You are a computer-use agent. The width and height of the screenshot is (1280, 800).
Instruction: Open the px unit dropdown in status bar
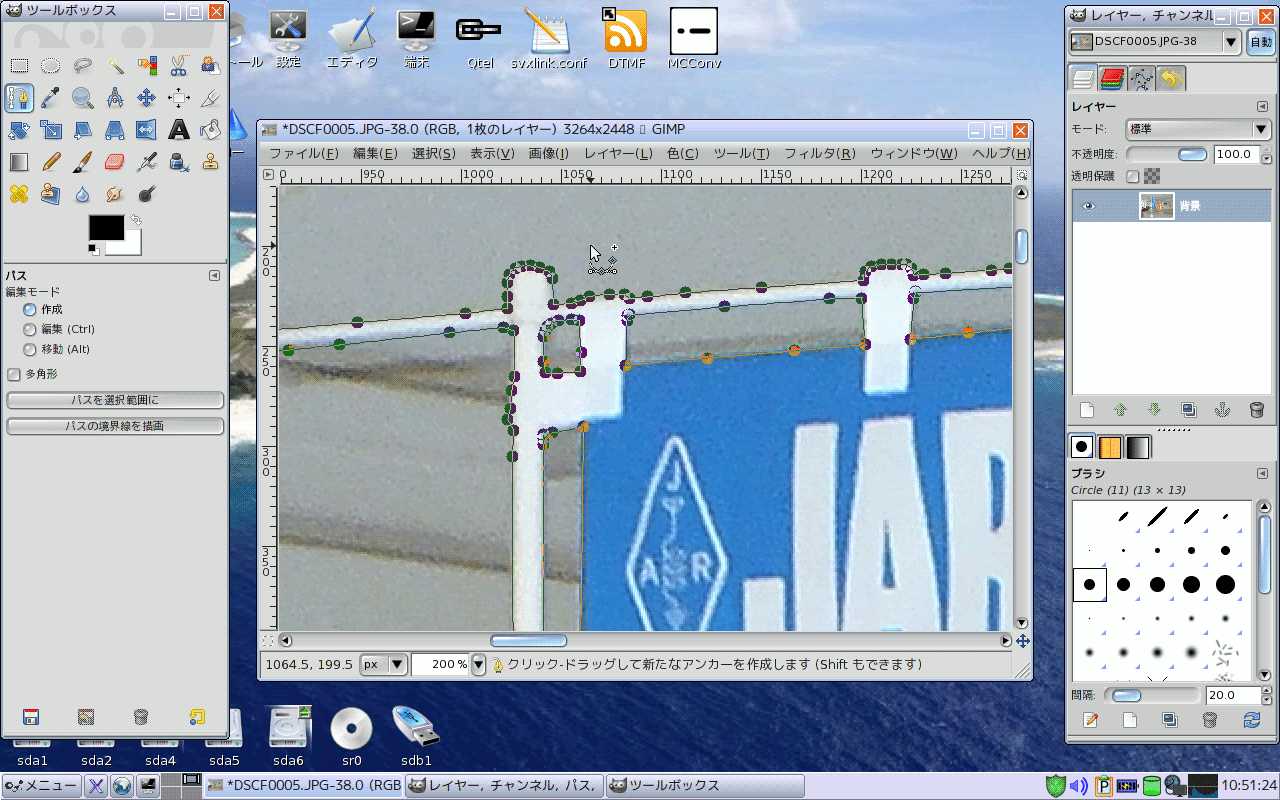pyautogui.click(x=384, y=664)
